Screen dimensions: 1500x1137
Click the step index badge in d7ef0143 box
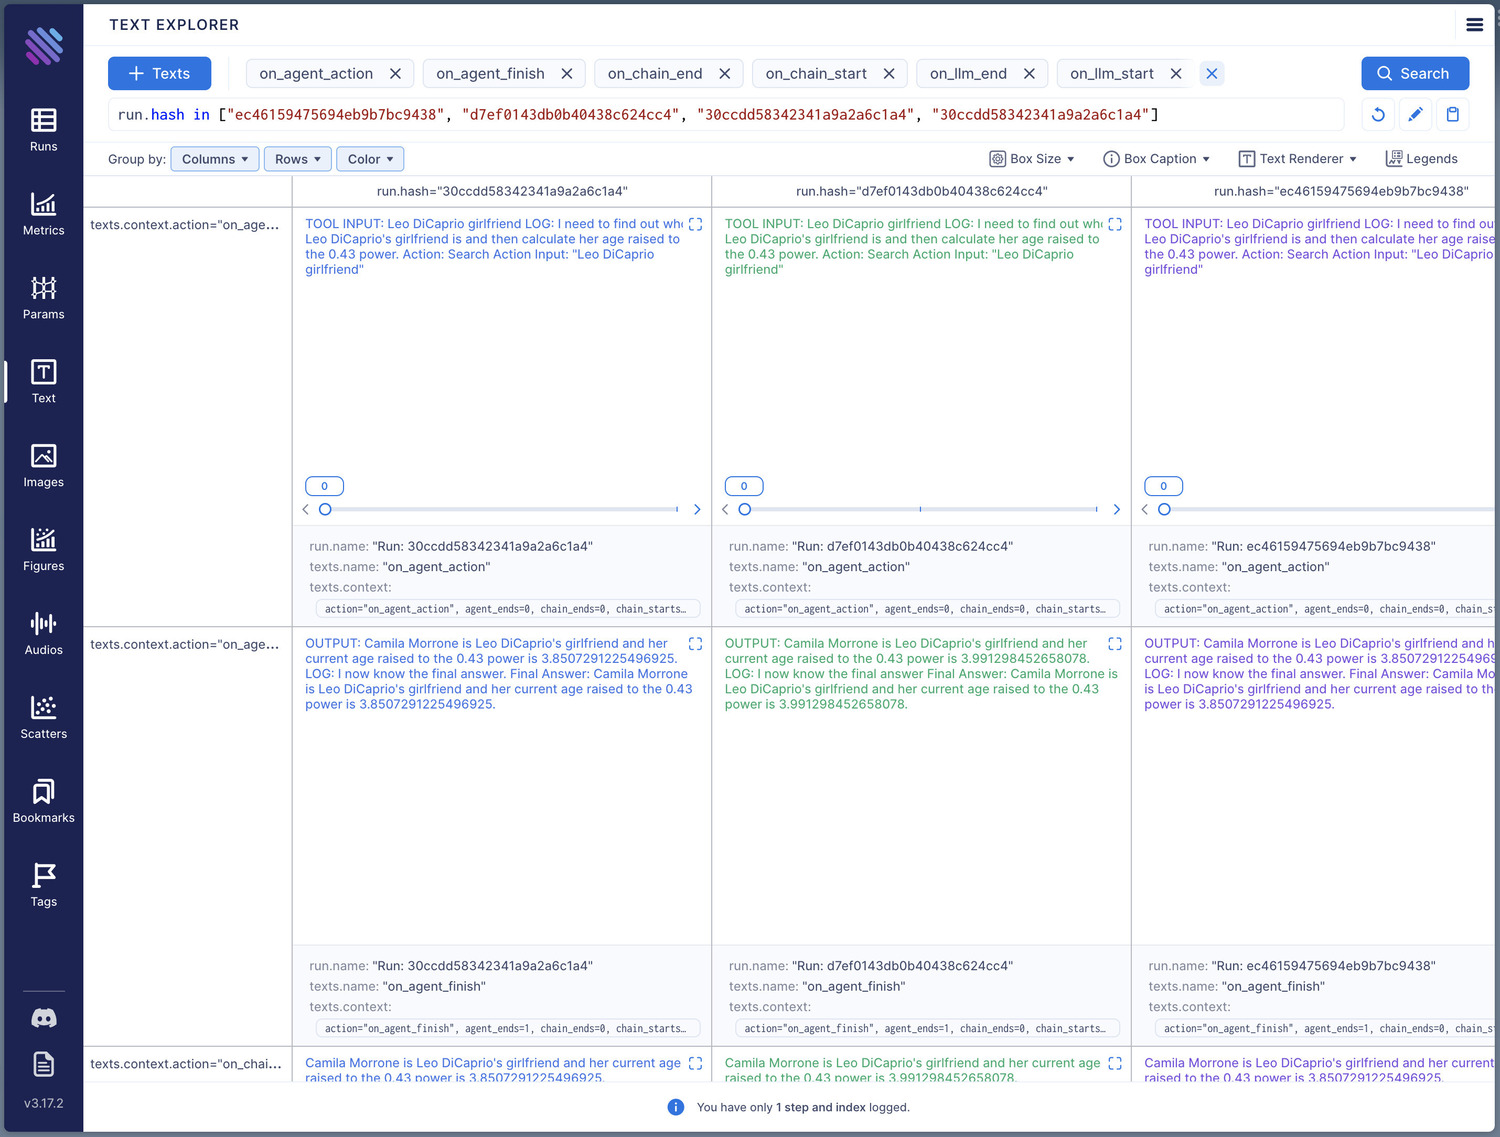point(744,486)
